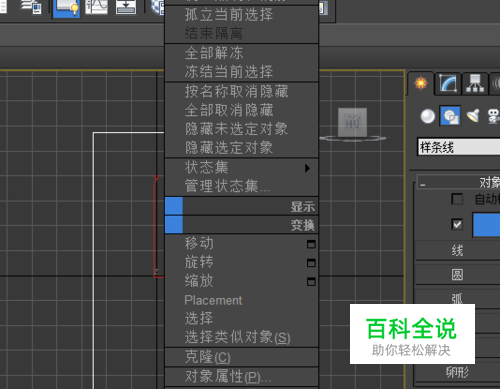Open Rotate (旋转) settings box icon
This screenshot has height=389, width=500.
click(311, 263)
